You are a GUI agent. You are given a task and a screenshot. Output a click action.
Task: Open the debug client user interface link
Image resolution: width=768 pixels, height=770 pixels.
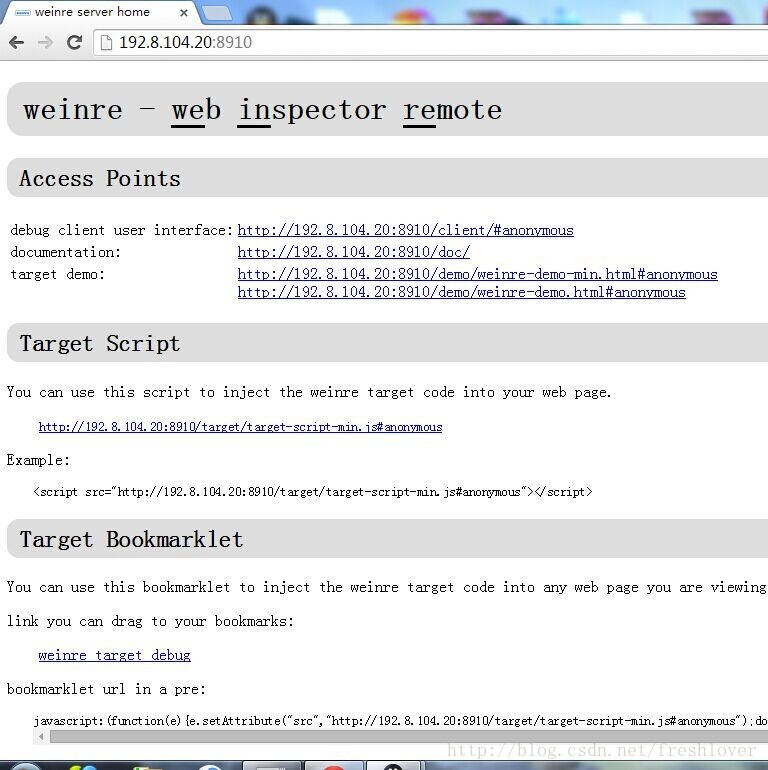(406, 230)
